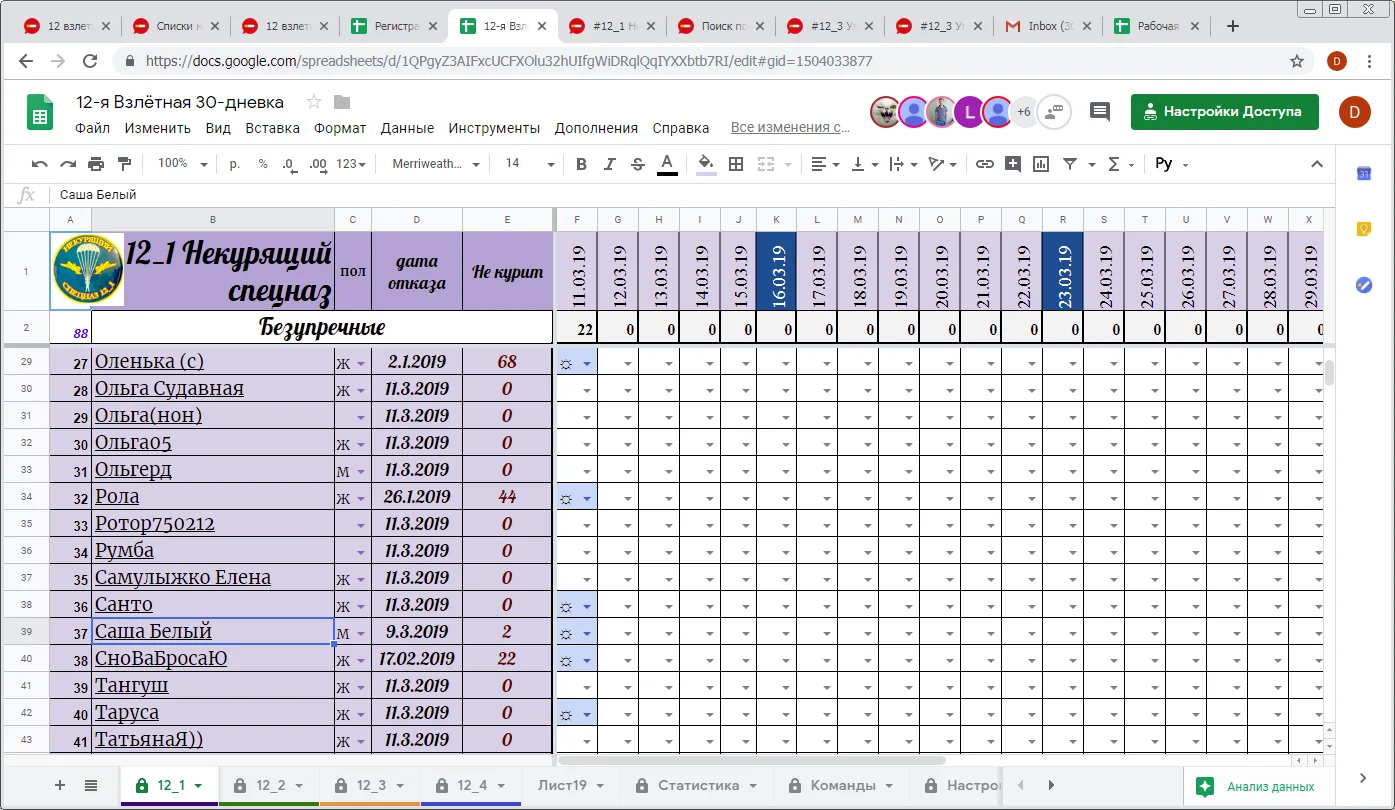Toggle italic formatting

tap(610, 164)
